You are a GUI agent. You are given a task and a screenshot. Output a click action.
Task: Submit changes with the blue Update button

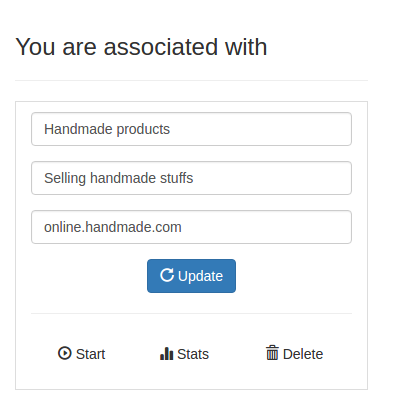click(191, 276)
